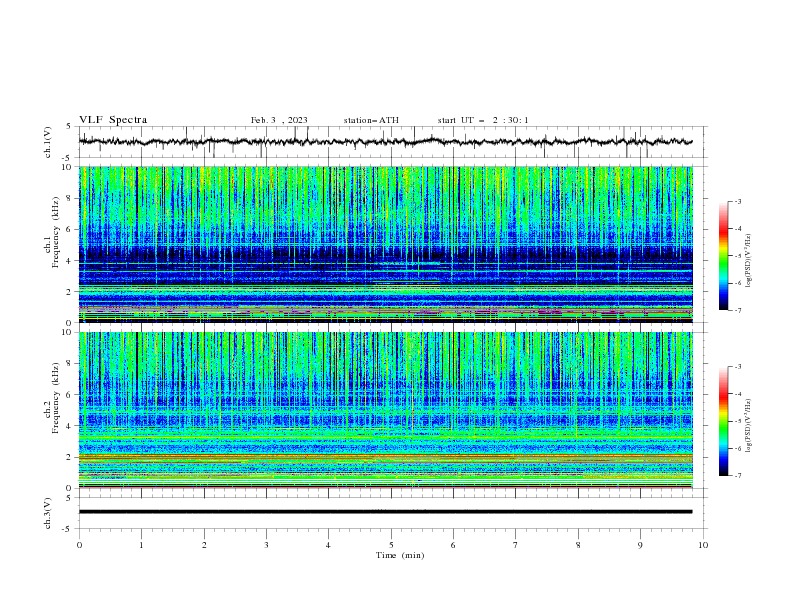This screenshot has height=612, width=792.
Task: Click time axis tick label "9"
Action: pos(640,545)
